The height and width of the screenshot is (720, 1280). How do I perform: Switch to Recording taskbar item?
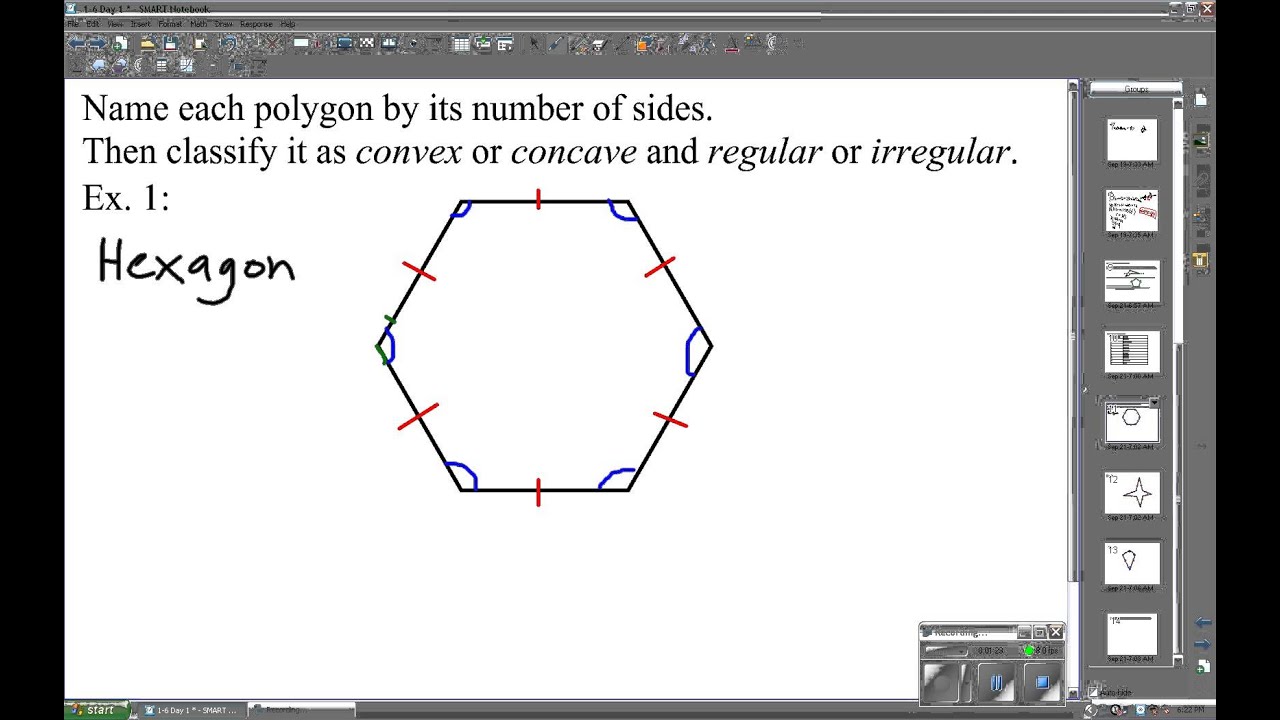coord(300,710)
